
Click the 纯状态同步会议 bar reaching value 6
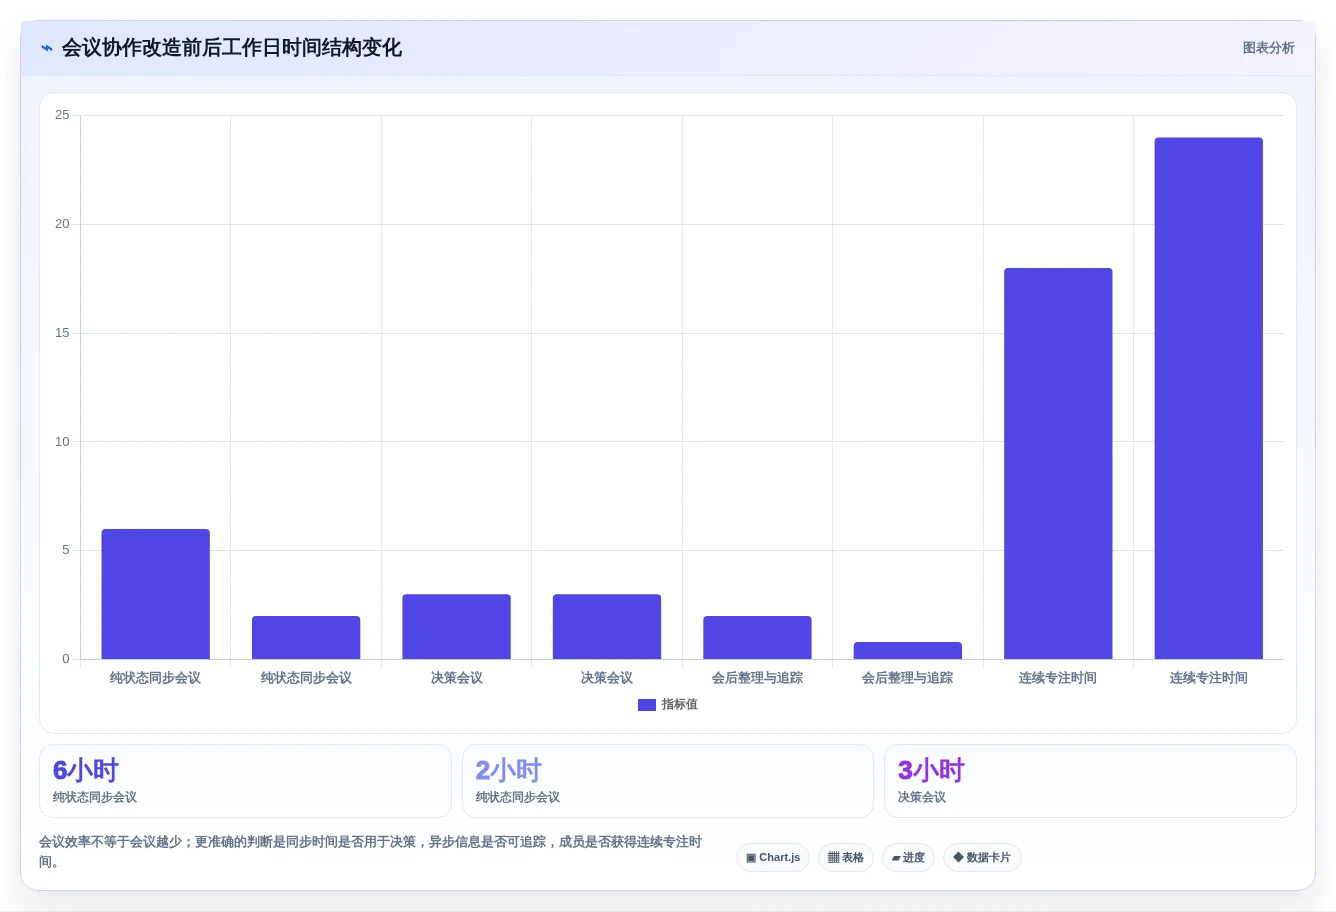pyautogui.click(x=156, y=594)
